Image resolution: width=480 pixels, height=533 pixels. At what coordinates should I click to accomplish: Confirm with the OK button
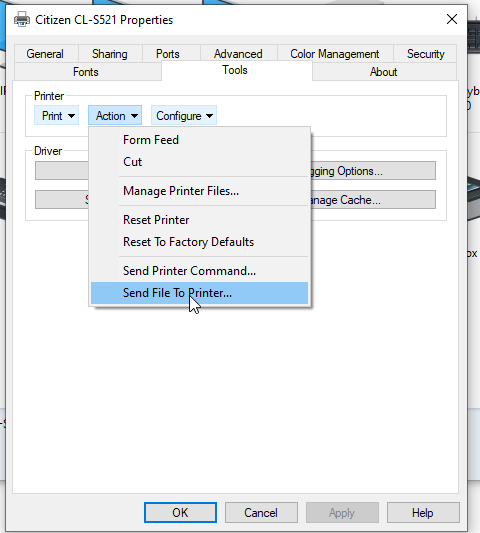180,512
